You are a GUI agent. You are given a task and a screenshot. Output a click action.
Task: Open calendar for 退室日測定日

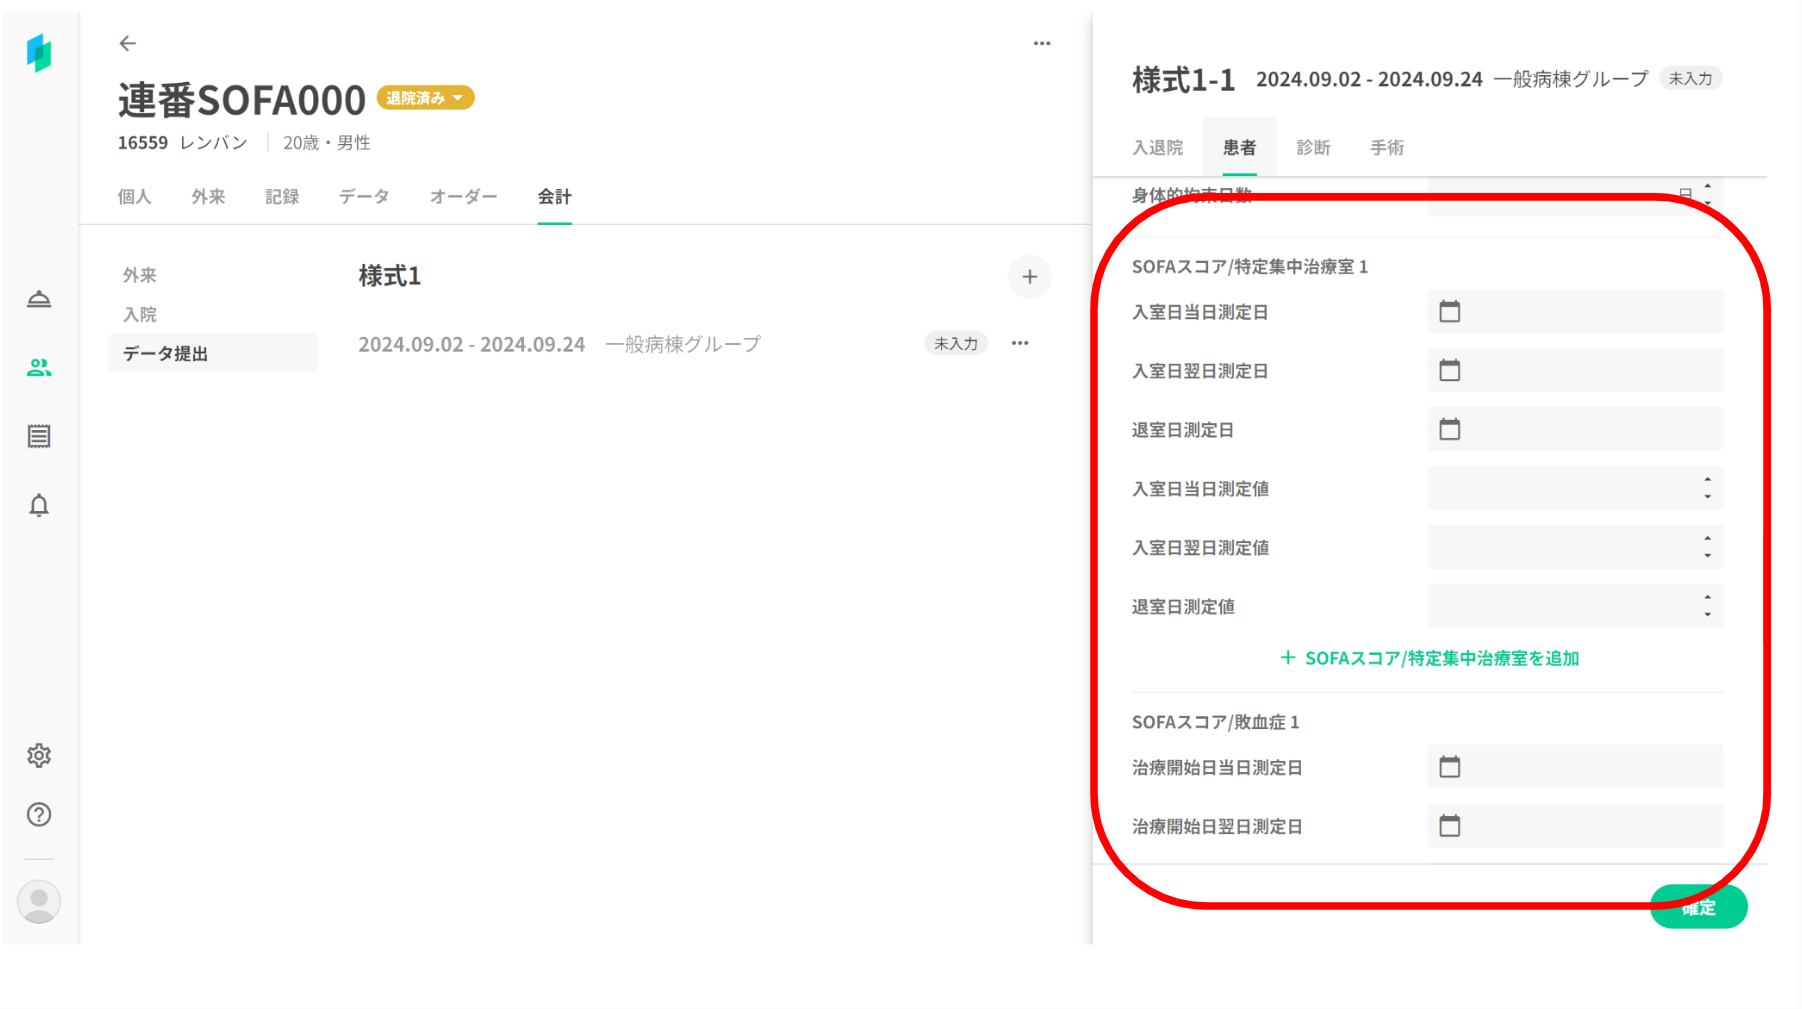[x=1450, y=429]
